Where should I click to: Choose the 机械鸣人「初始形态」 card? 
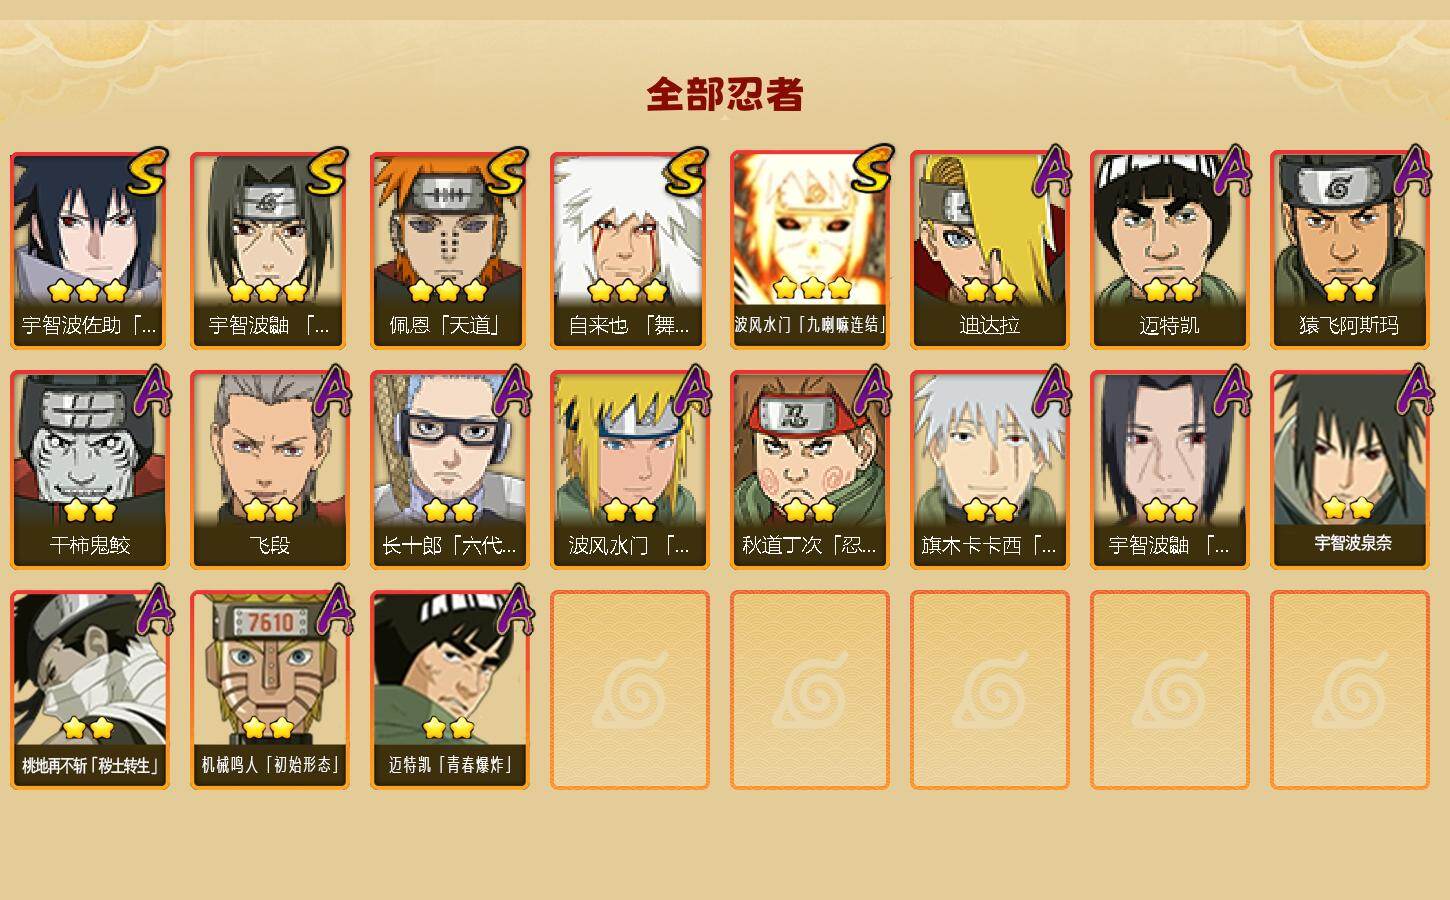pos(270,690)
